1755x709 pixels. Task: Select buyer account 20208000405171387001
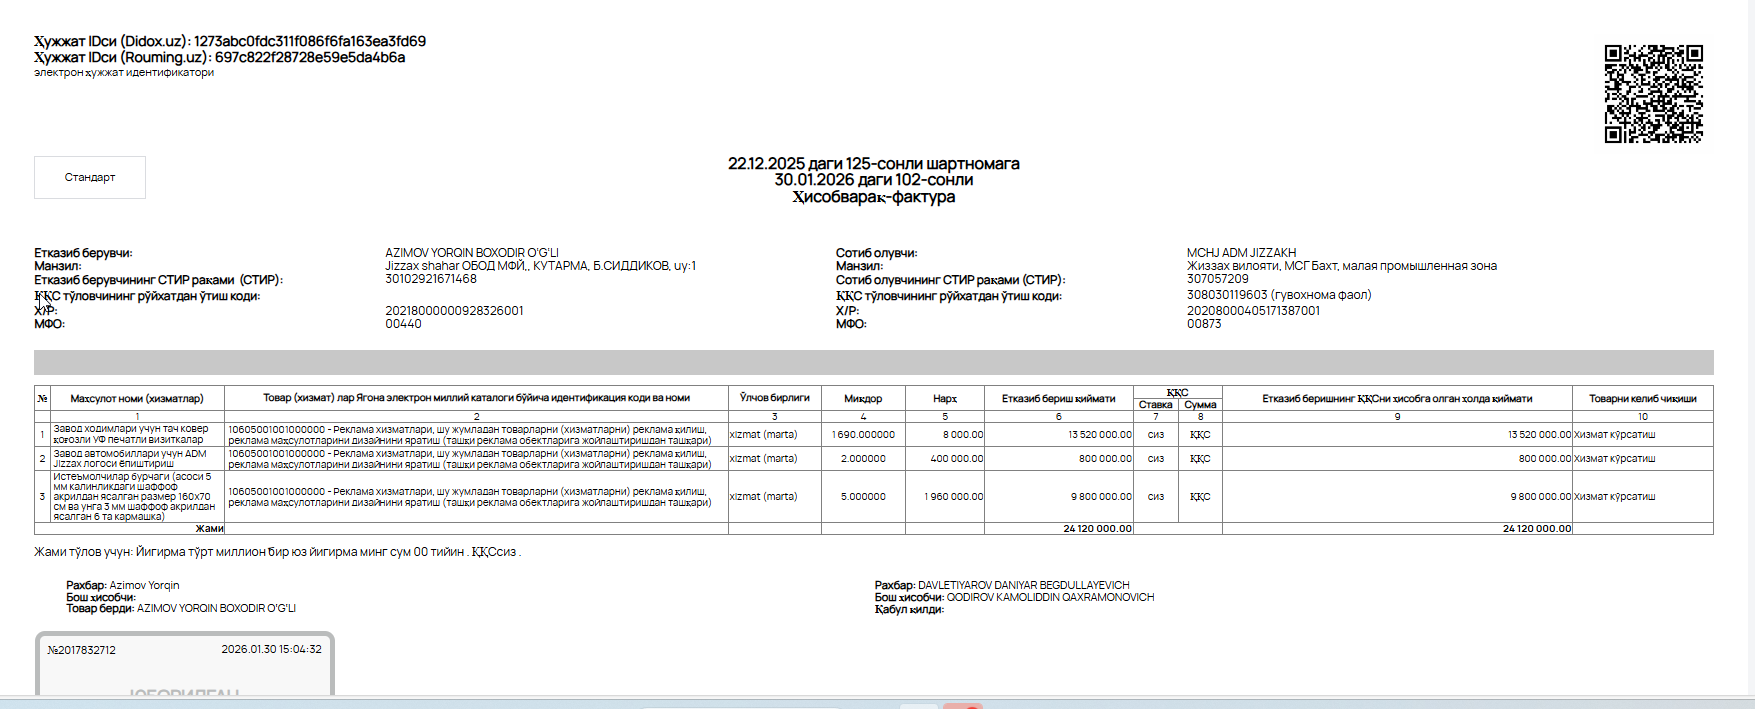[1253, 311]
